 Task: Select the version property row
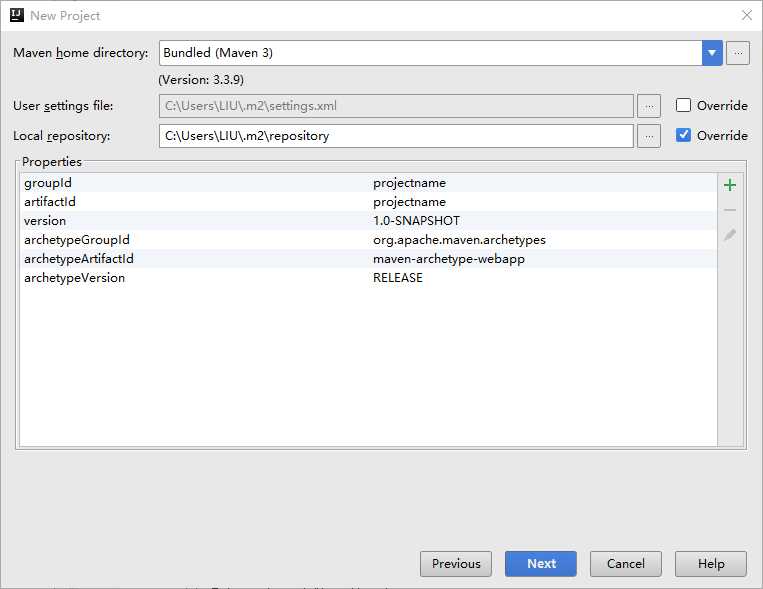tap(368, 221)
